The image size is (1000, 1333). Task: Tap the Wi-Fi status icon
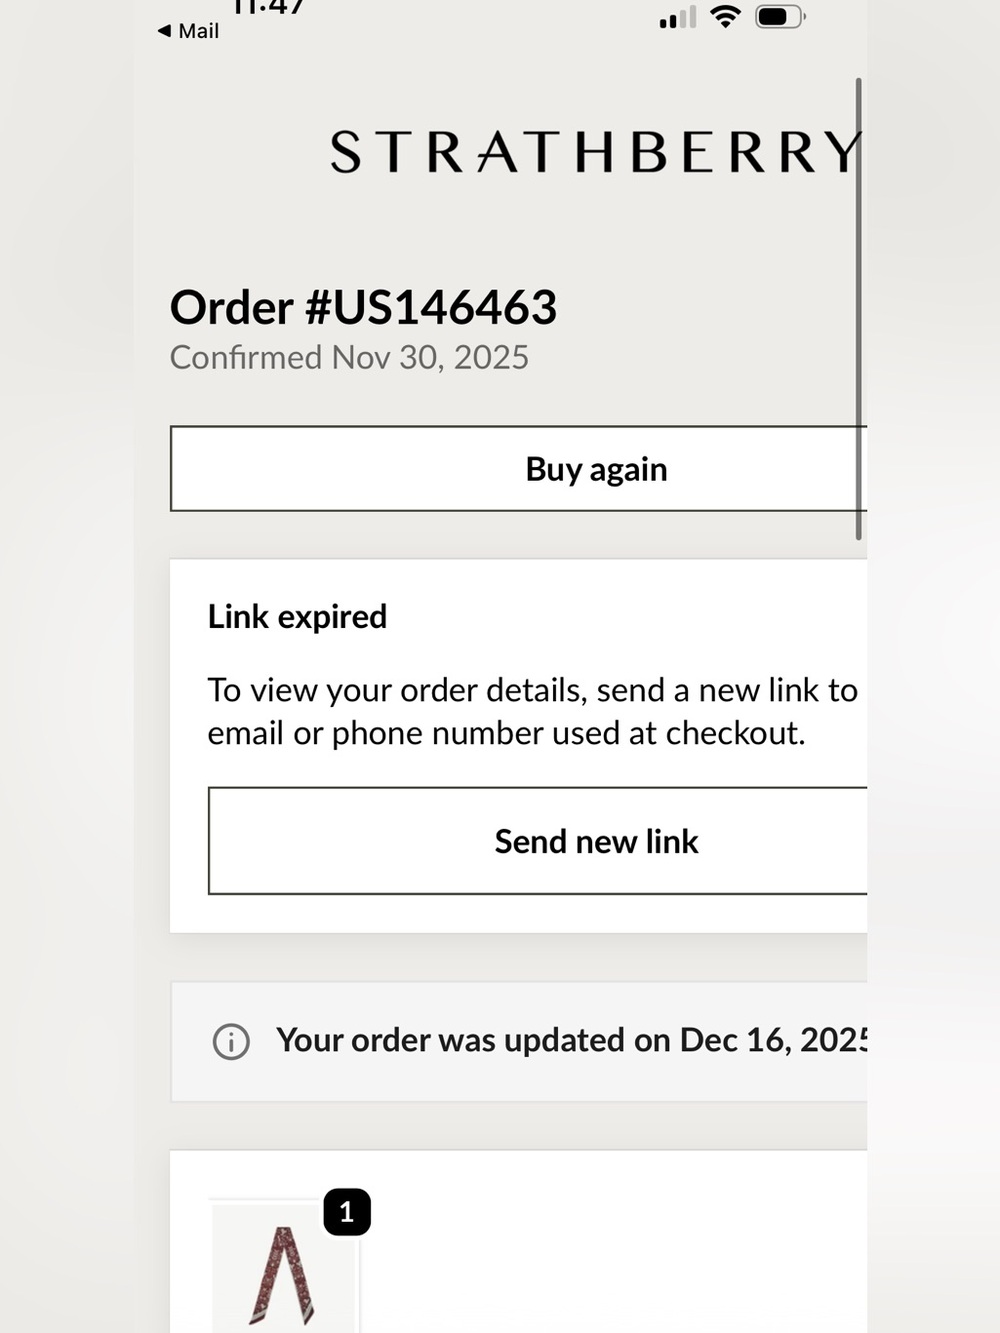coord(725,16)
